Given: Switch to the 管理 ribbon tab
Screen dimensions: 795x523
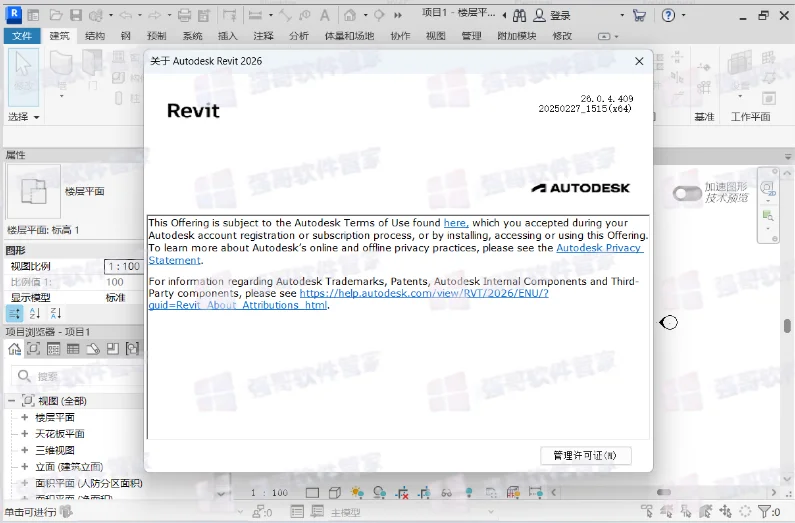Looking at the screenshot, I should click(471, 36).
